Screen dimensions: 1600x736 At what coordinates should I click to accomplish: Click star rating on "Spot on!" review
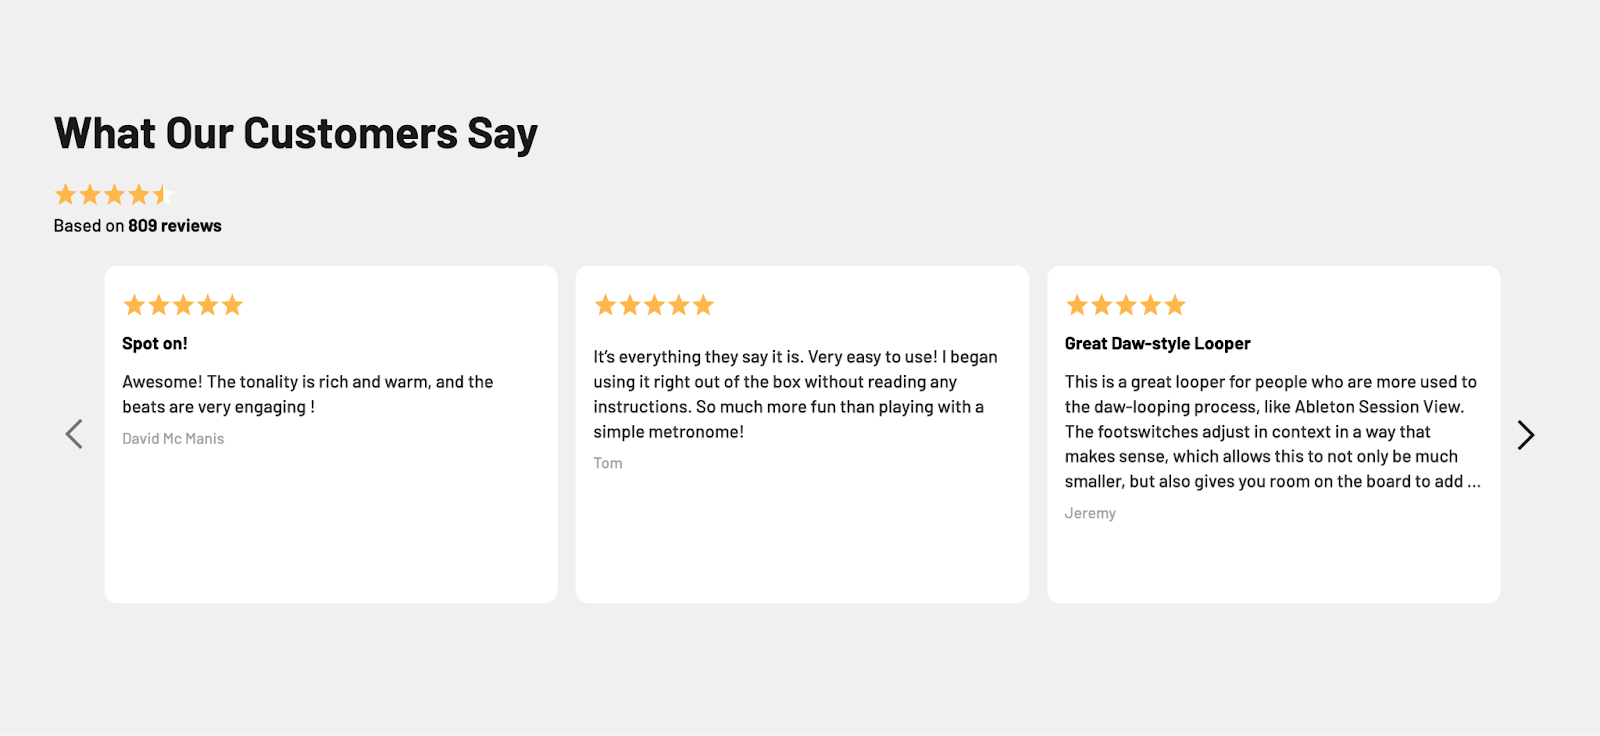183,305
